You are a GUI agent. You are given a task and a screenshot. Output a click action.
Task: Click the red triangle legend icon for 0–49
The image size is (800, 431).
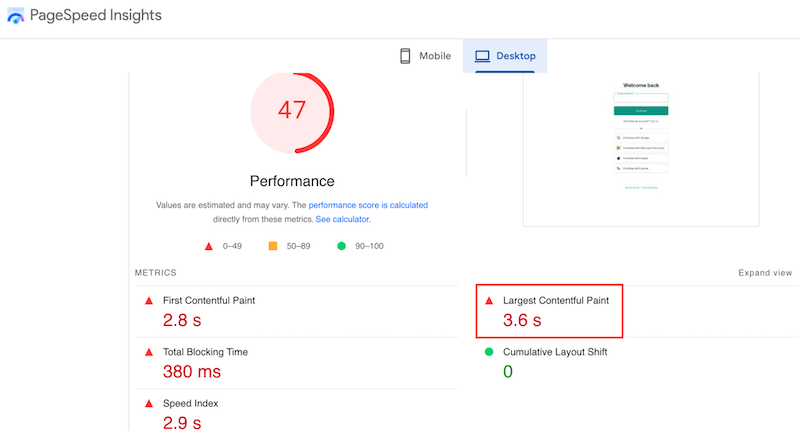click(209, 246)
